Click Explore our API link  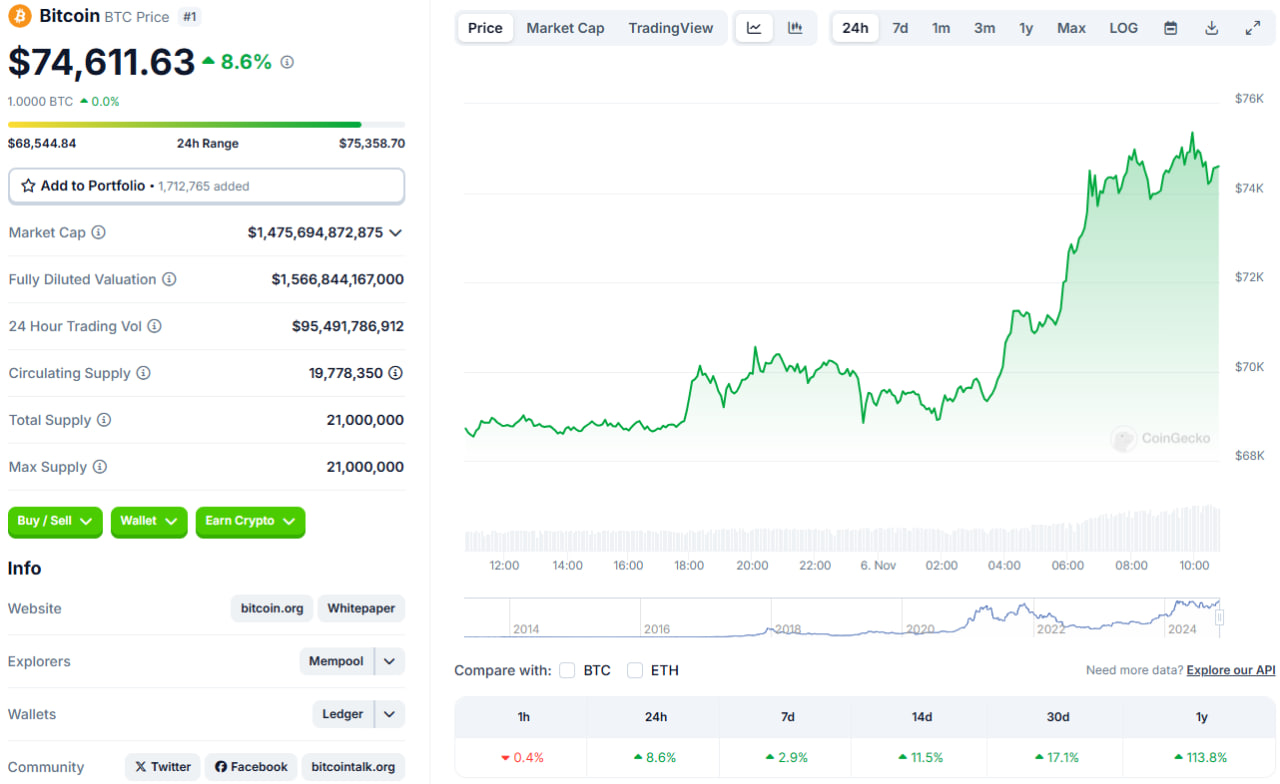point(1231,670)
